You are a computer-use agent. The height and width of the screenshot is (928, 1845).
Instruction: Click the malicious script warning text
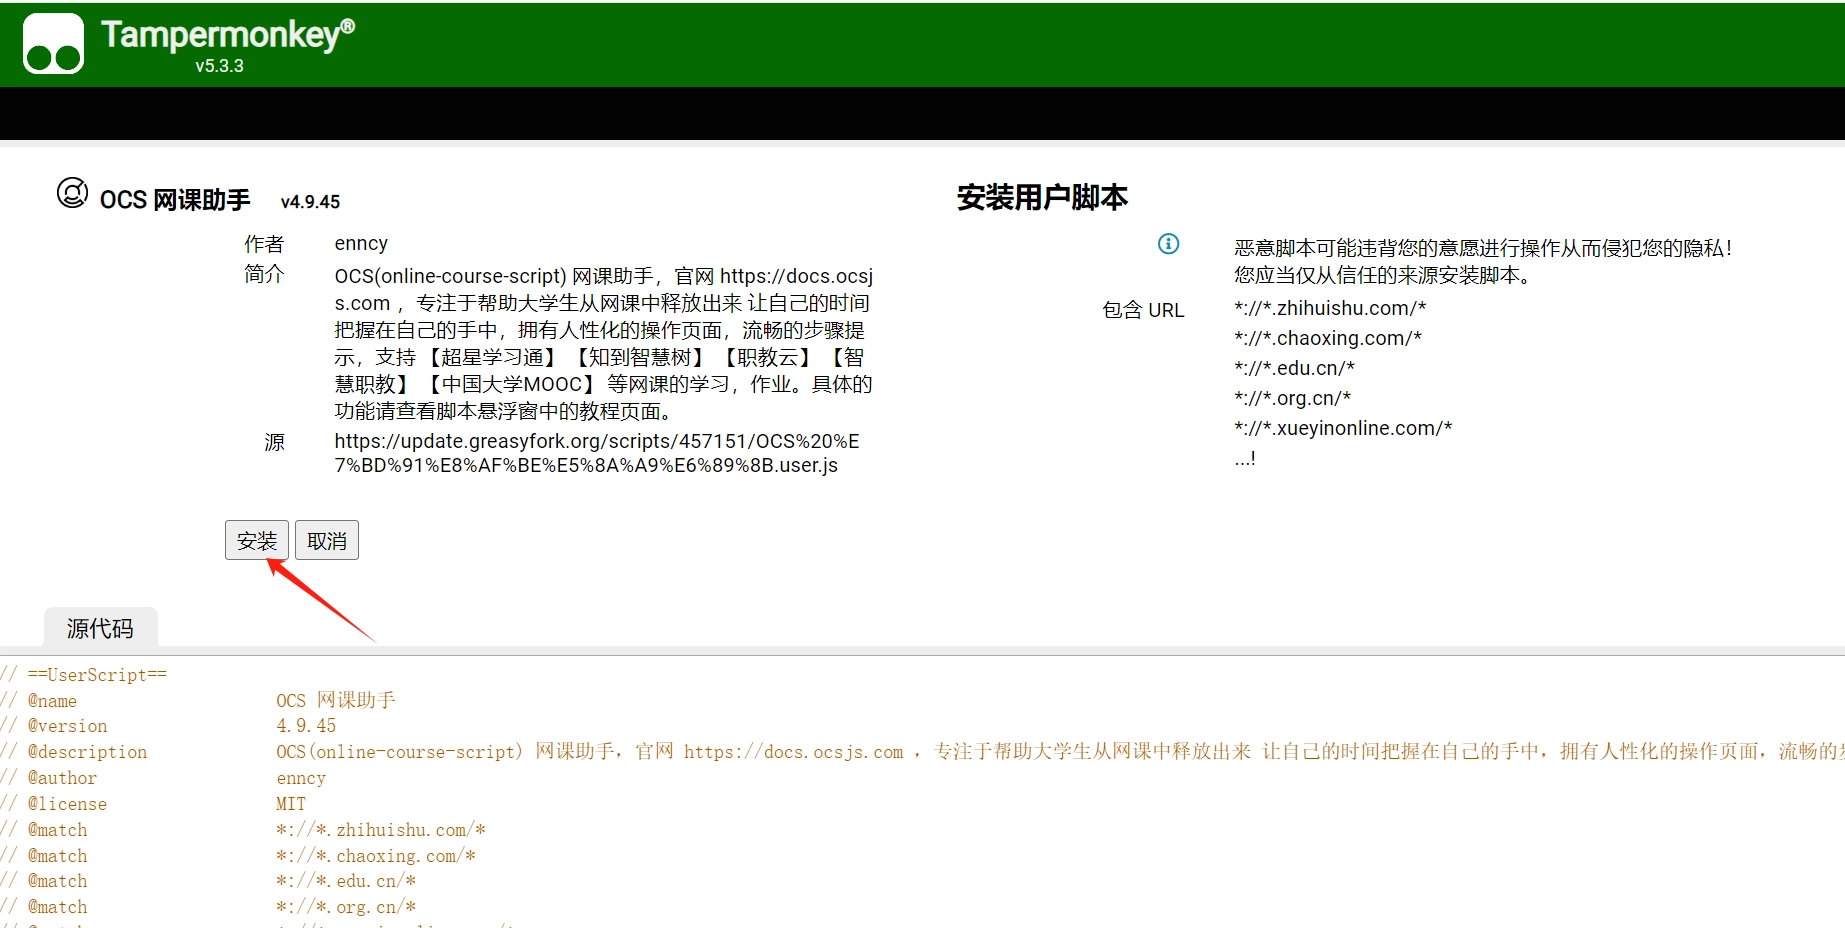tap(1483, 261)
